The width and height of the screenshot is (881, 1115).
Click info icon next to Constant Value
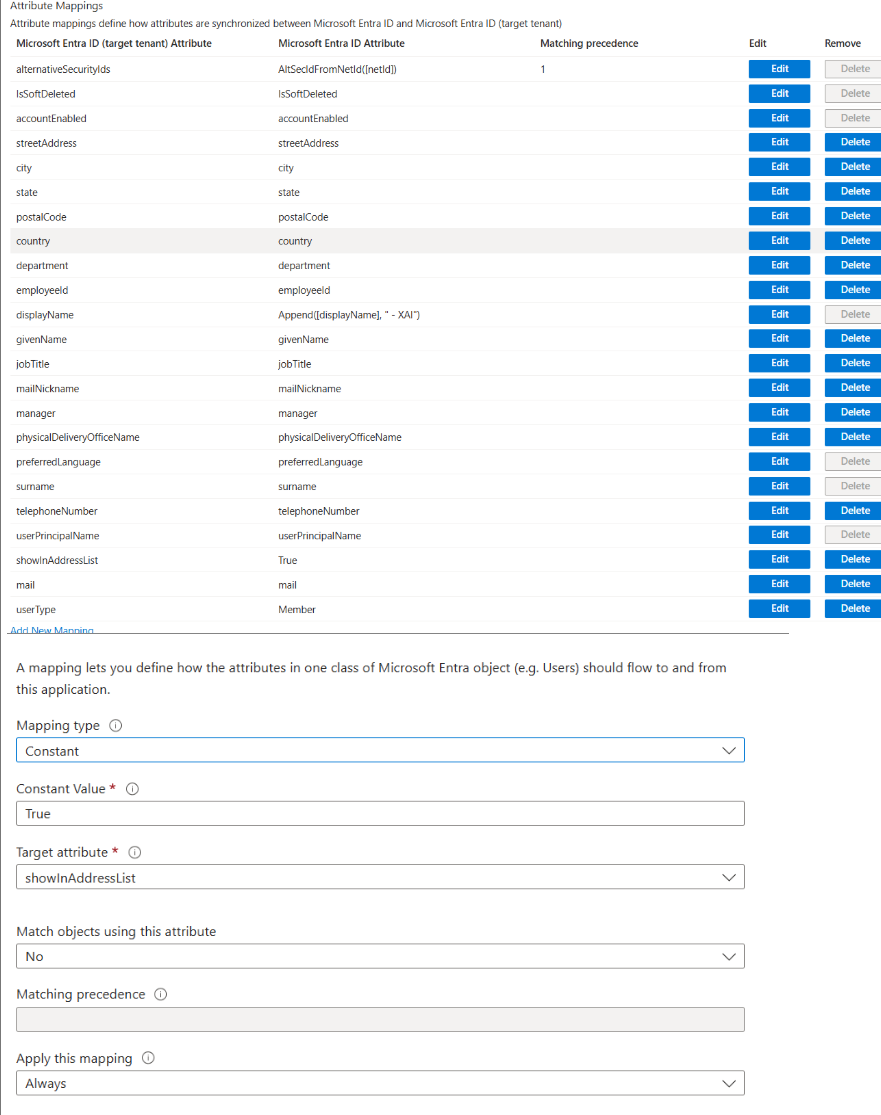pyautogui.click(x=132, y=789)
